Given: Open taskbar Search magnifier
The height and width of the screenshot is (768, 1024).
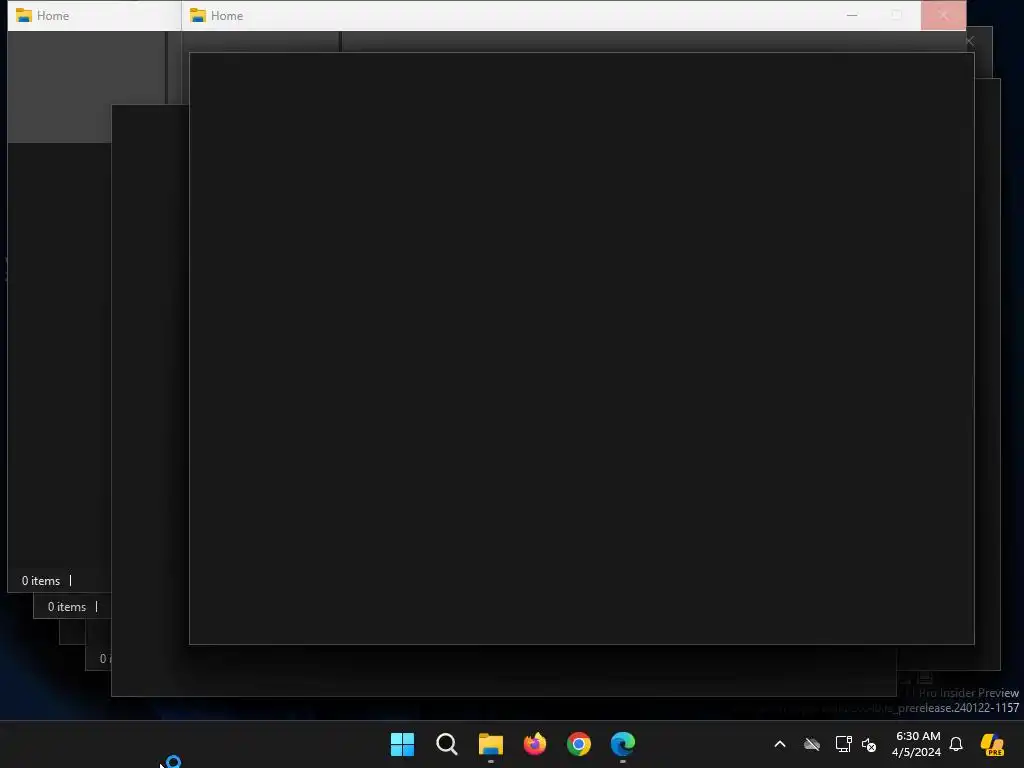Looking at the screenshot, I should click(x=447, y=744).
